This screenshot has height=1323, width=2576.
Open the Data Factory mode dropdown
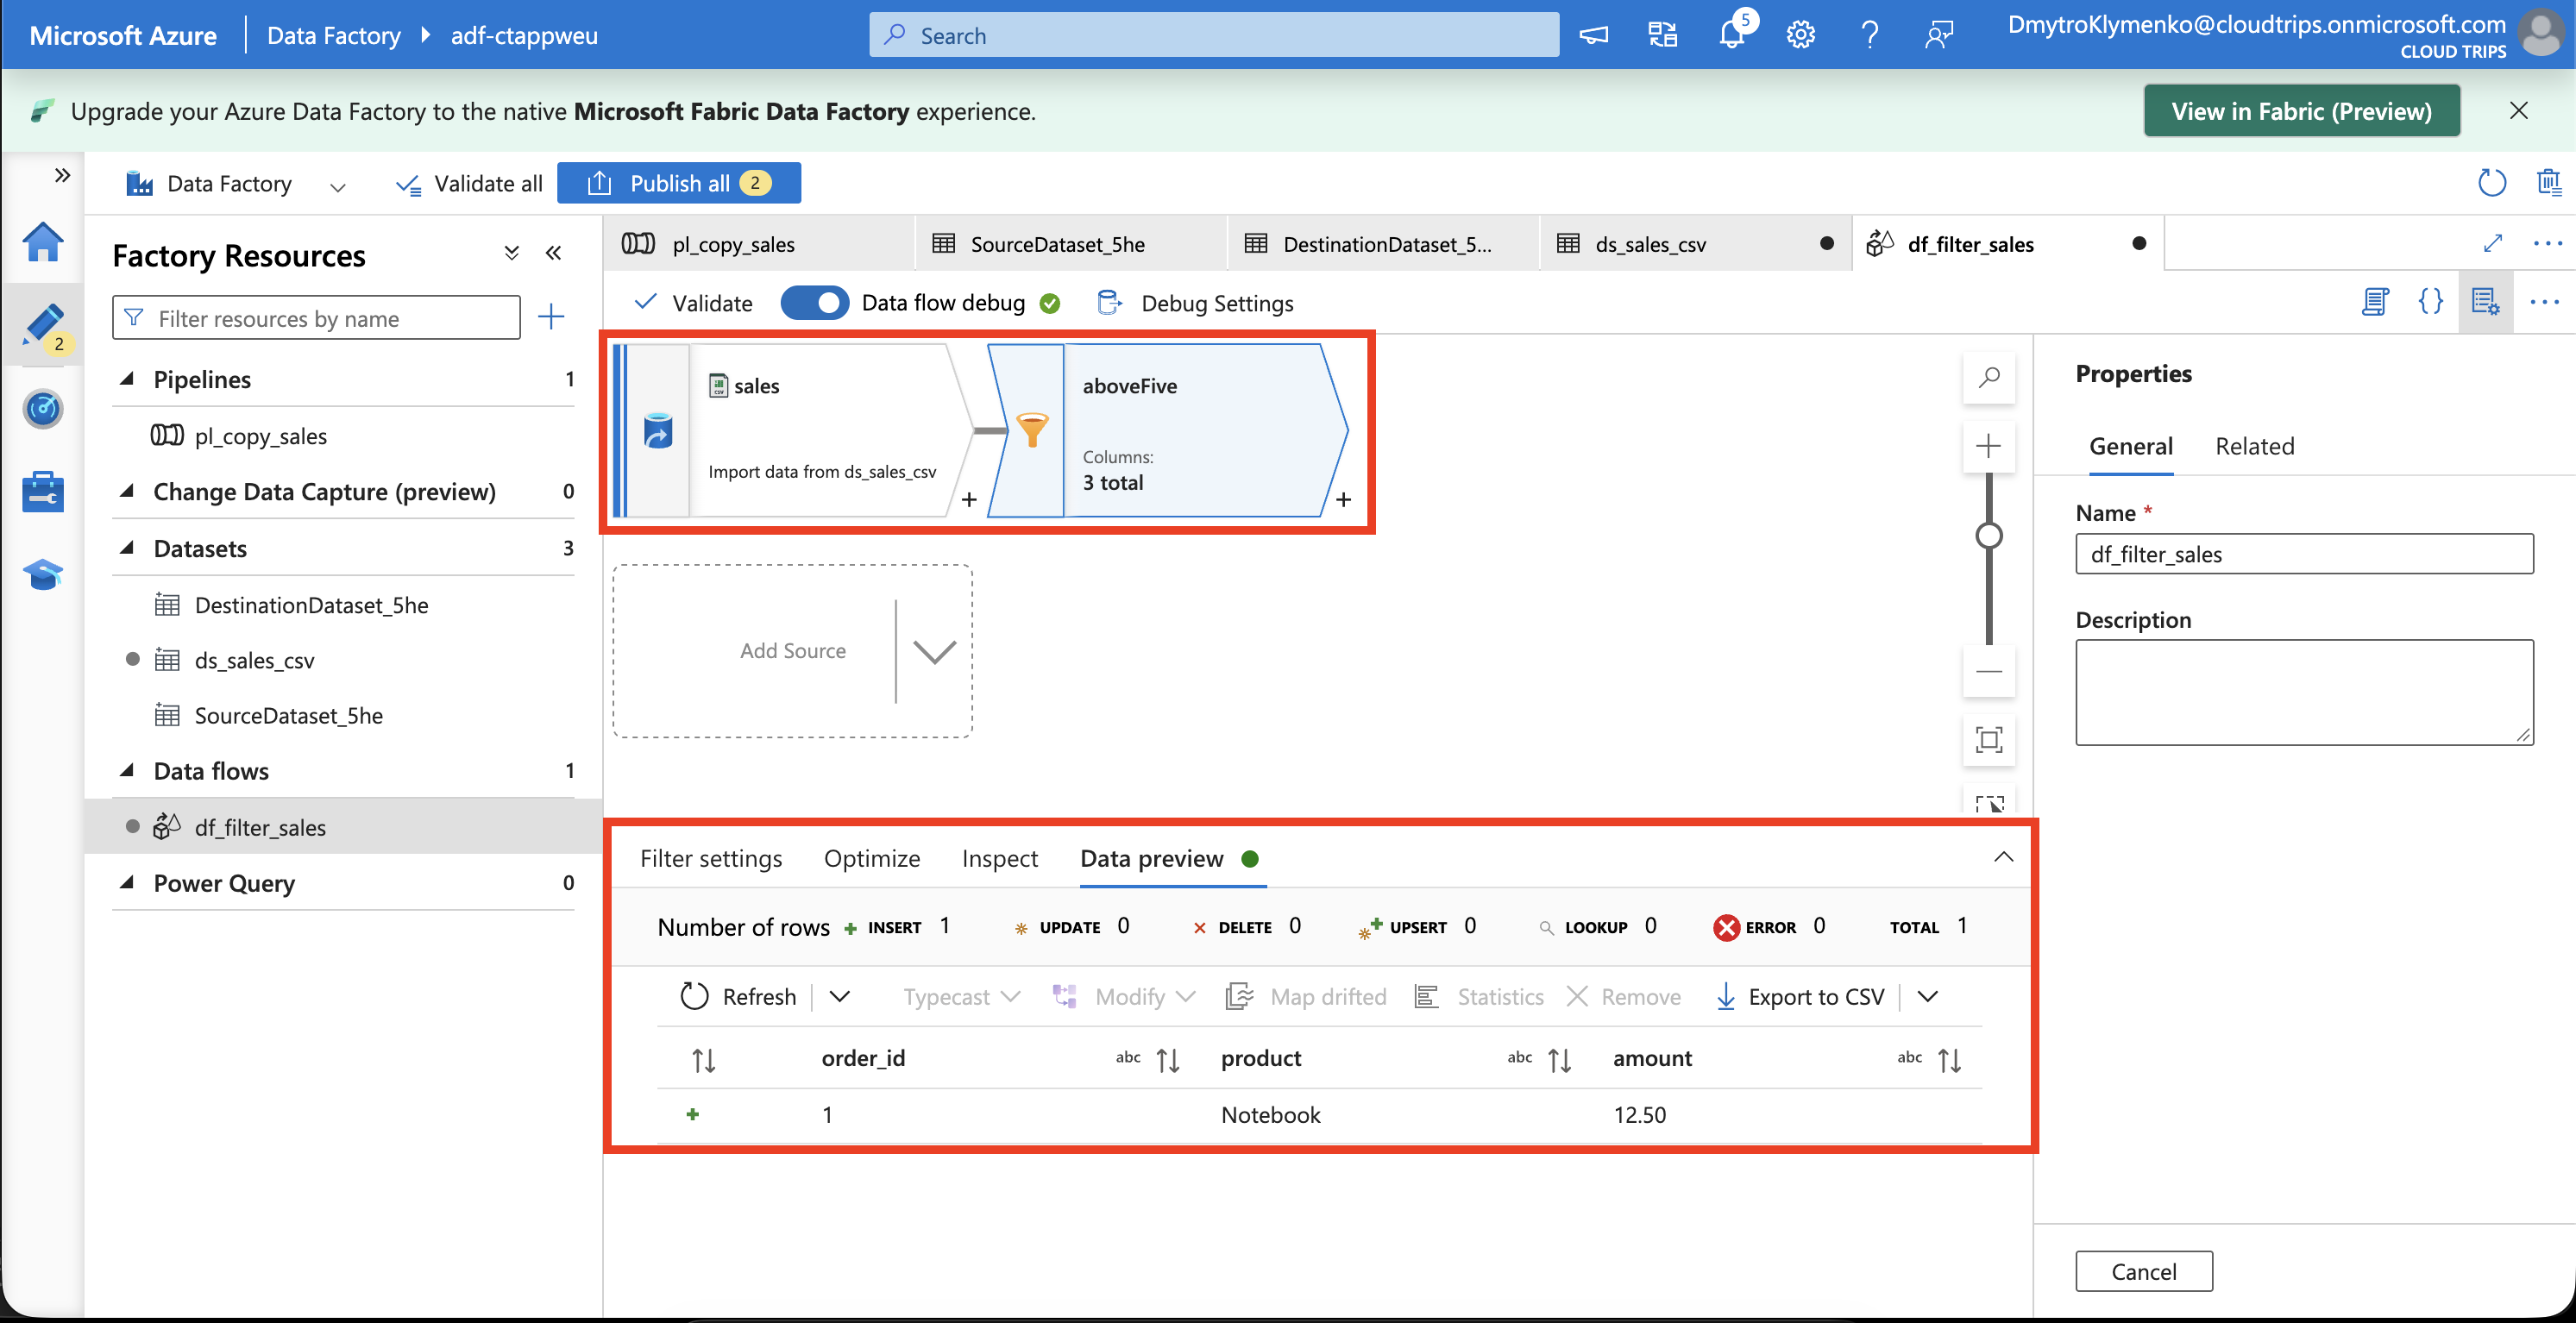[x=338, y=186]
